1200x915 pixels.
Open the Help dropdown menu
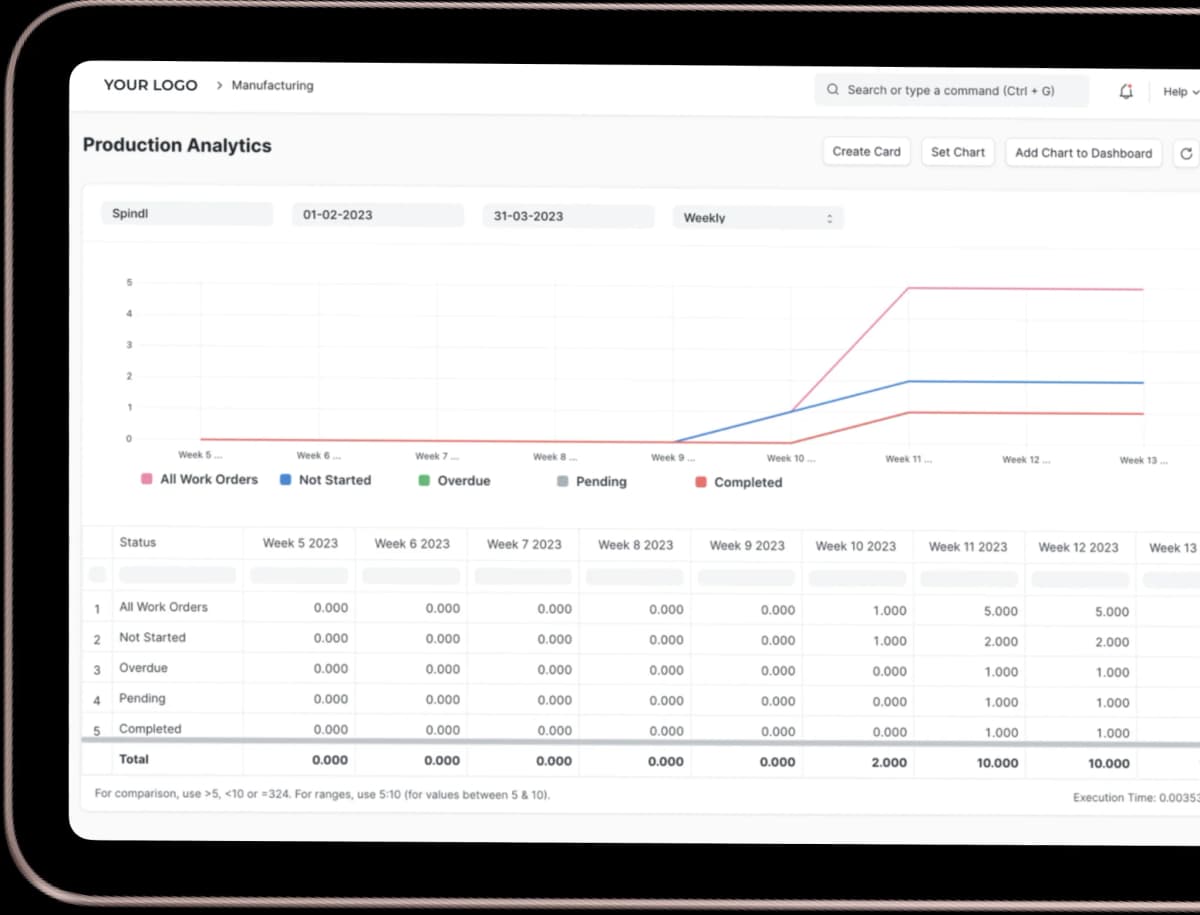tap(1180, 92)
